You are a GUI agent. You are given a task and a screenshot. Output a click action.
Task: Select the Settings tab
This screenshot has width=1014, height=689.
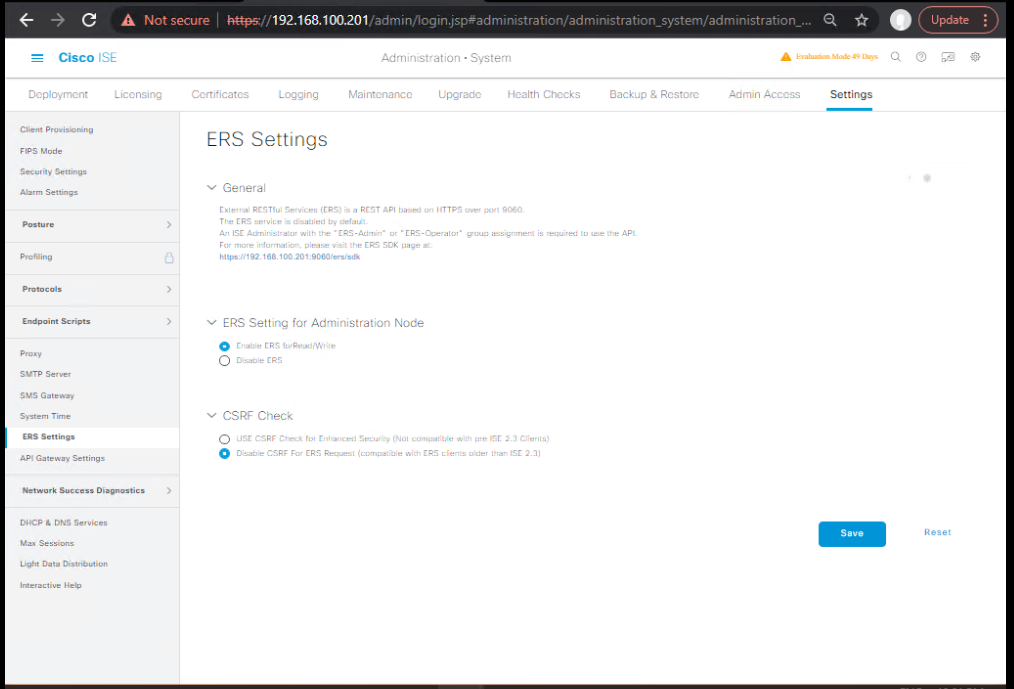click(x=850, y=94)
